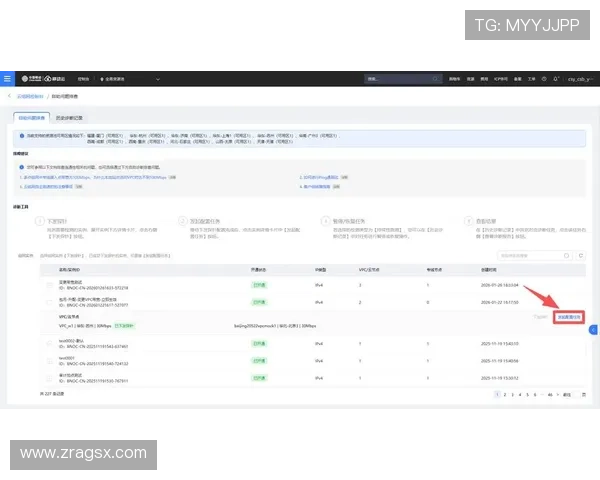Open suggestion link number 4
600x480 pixels.
[x=315, y=186]
